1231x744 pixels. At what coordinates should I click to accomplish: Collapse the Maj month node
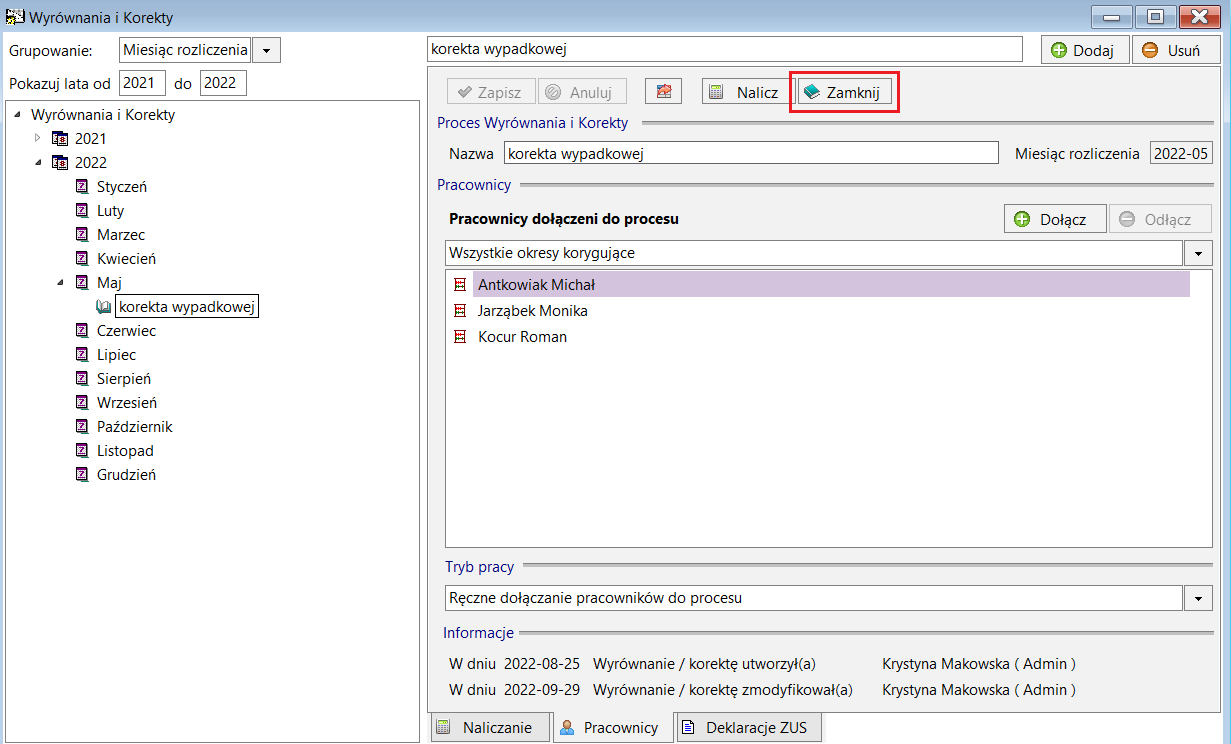61,283
